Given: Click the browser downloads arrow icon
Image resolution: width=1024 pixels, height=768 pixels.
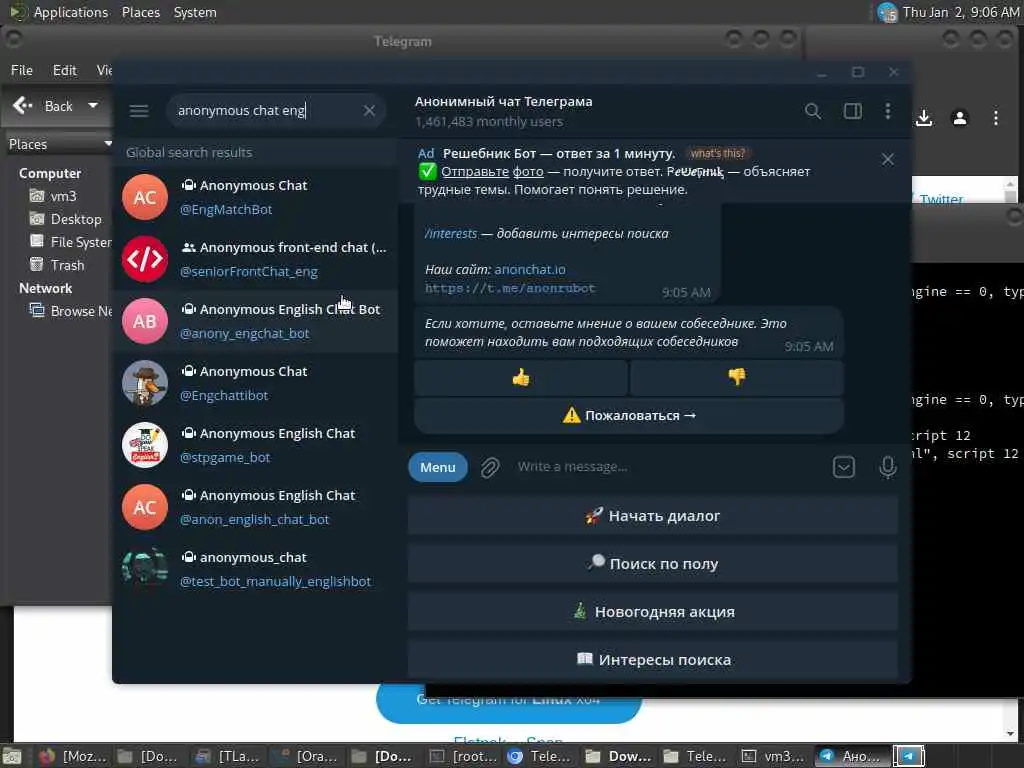Looking at the screenshot, I should click(923, 118).
